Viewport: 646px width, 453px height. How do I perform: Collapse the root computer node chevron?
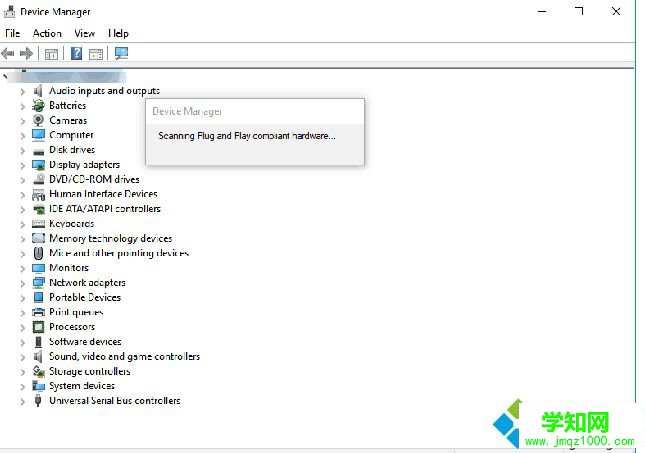[5, 77]
